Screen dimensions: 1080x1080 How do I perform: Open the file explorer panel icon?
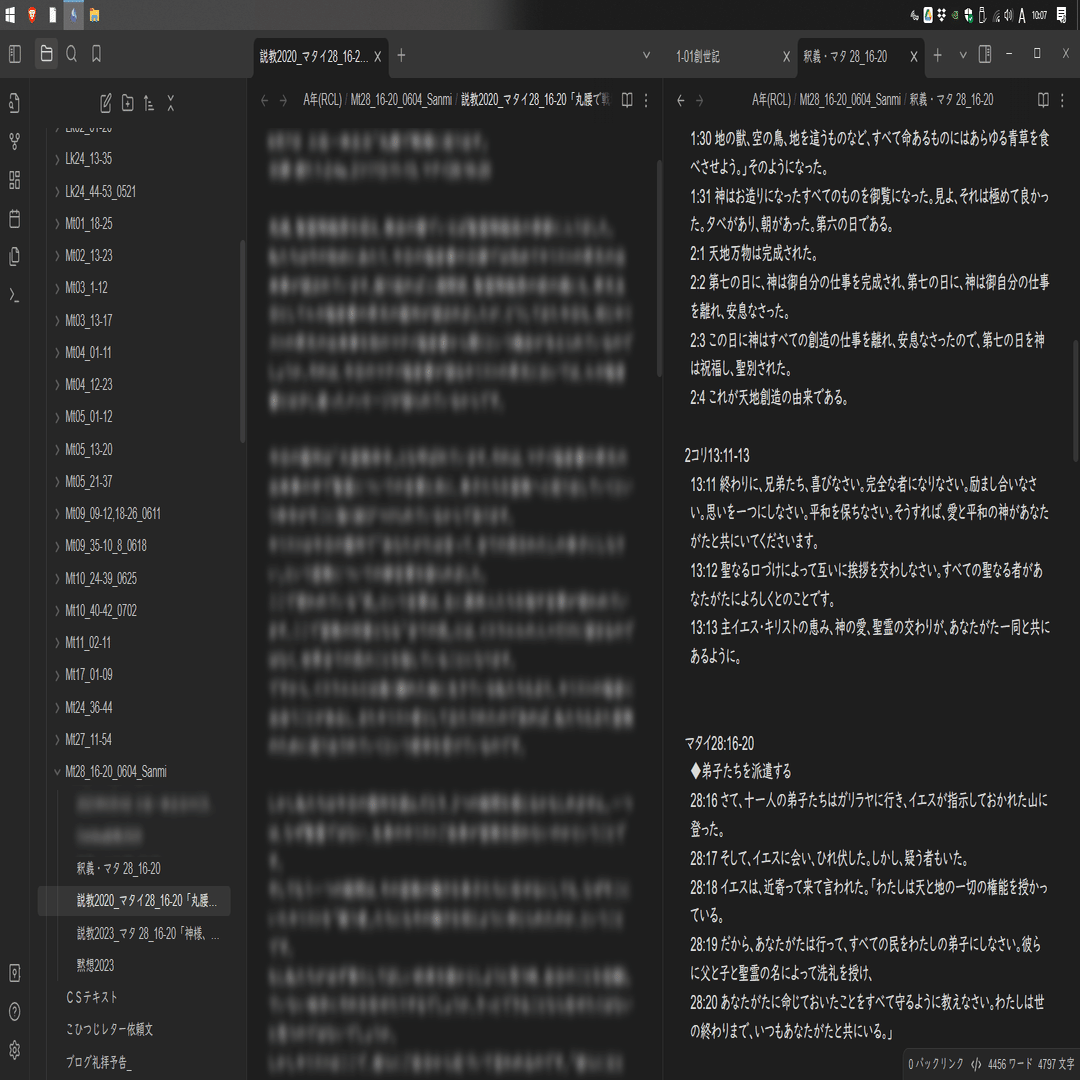46,54
